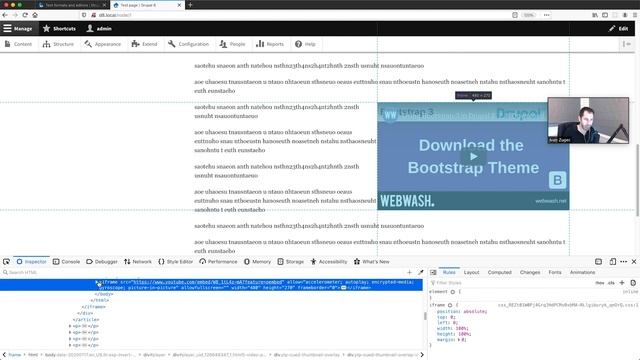
Task: Switch to the Rules sidebar tab
Action: (x=449, y=272)
